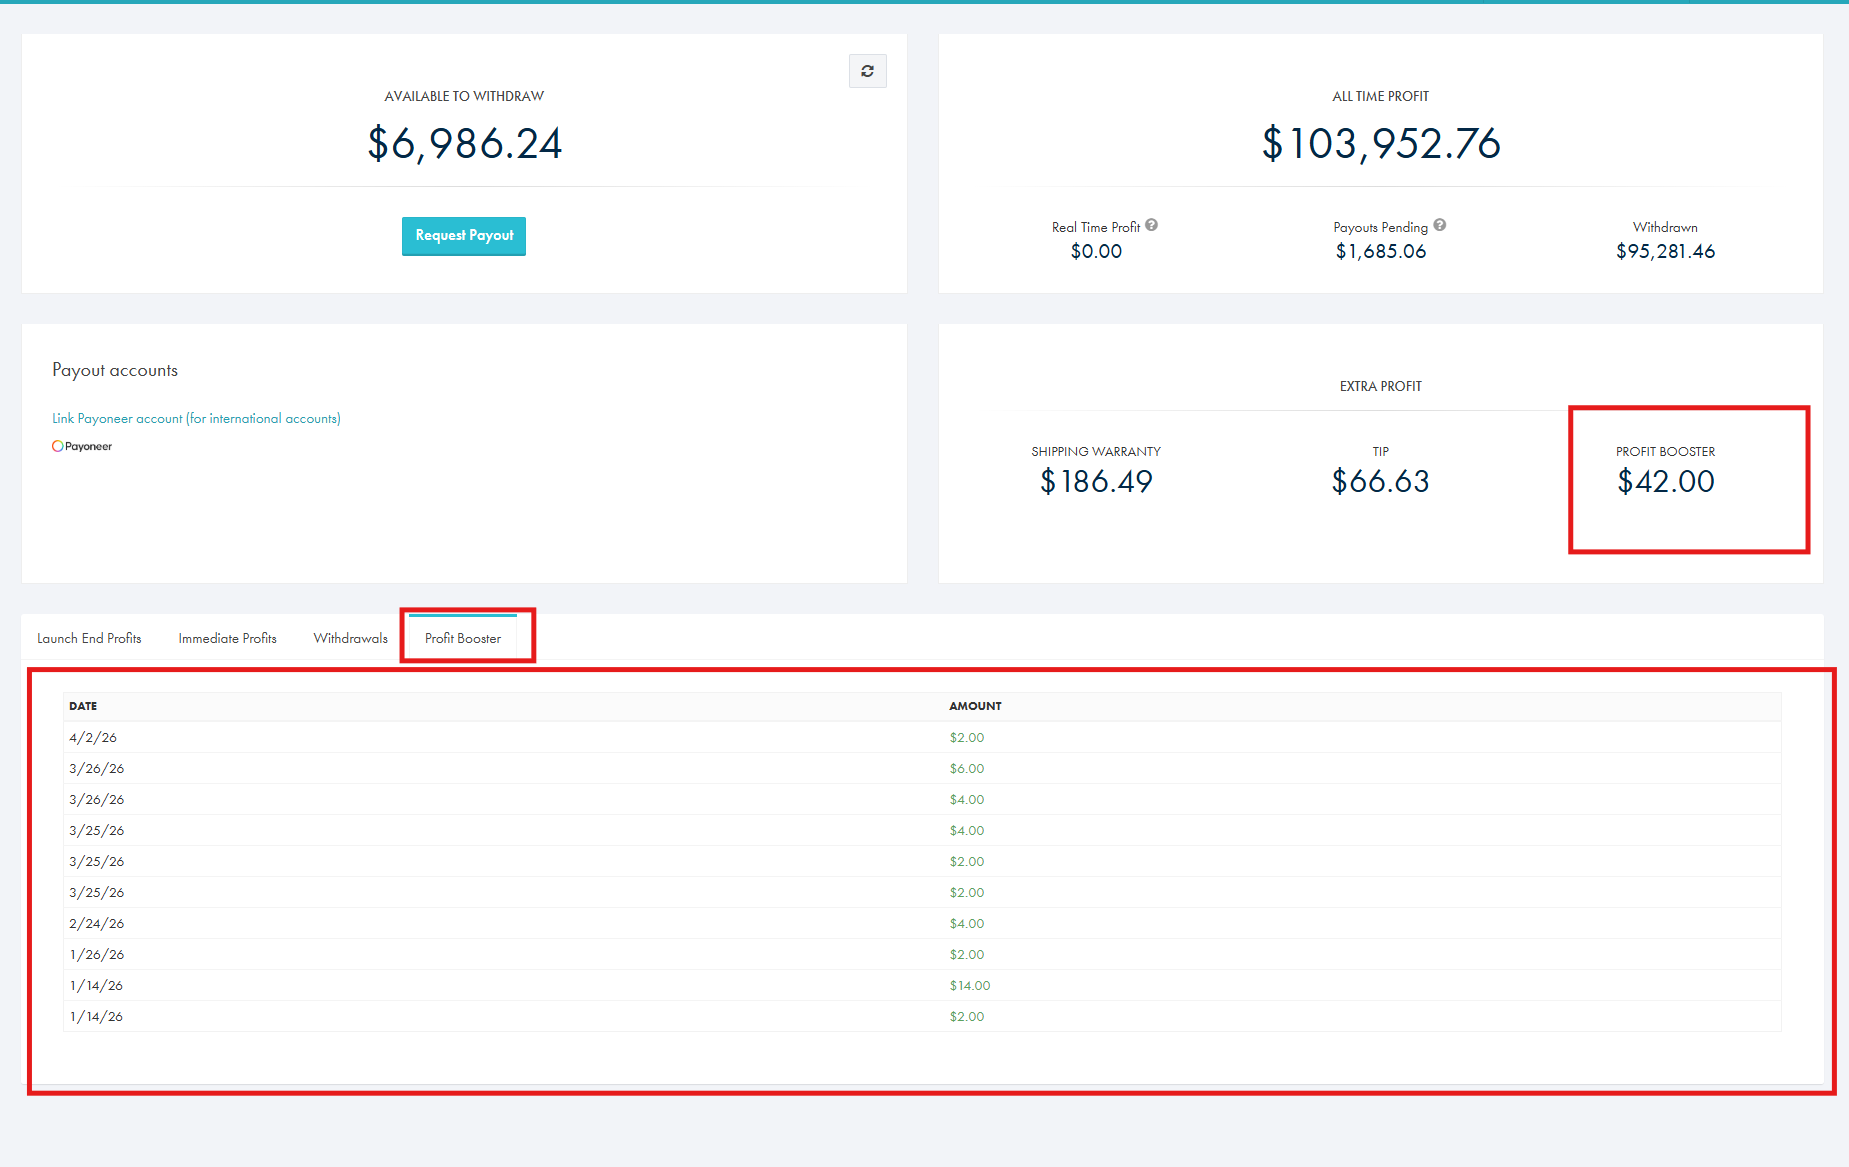Click the Payoneer logo
The image size is (1849, 1167).
82,446
